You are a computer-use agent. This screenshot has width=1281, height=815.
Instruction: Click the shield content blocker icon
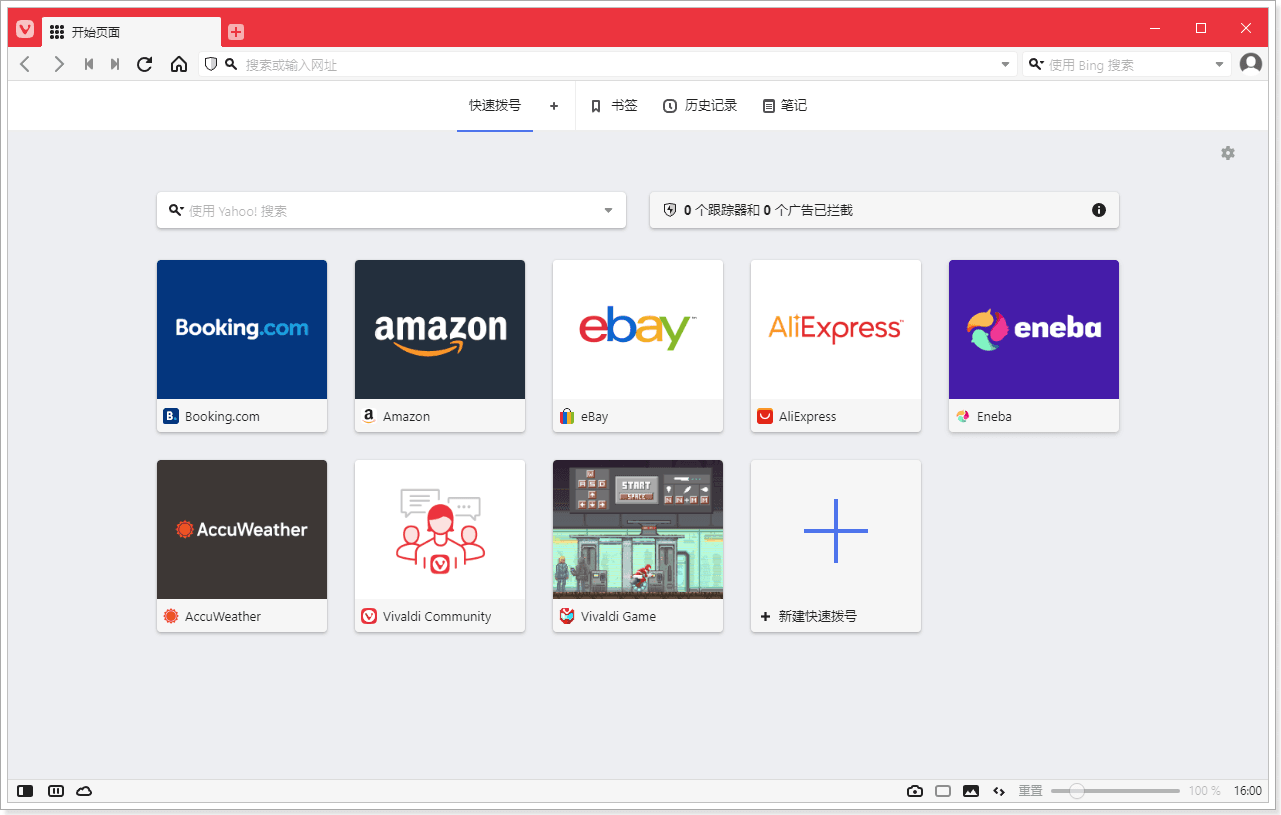point(210,64)
